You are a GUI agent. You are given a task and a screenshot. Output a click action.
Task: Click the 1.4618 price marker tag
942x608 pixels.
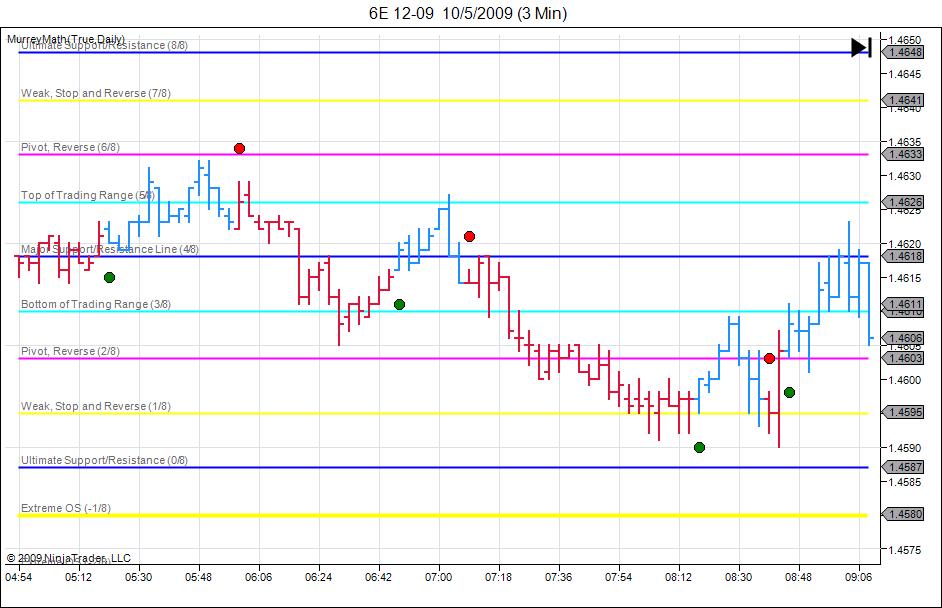click(903, 257)
